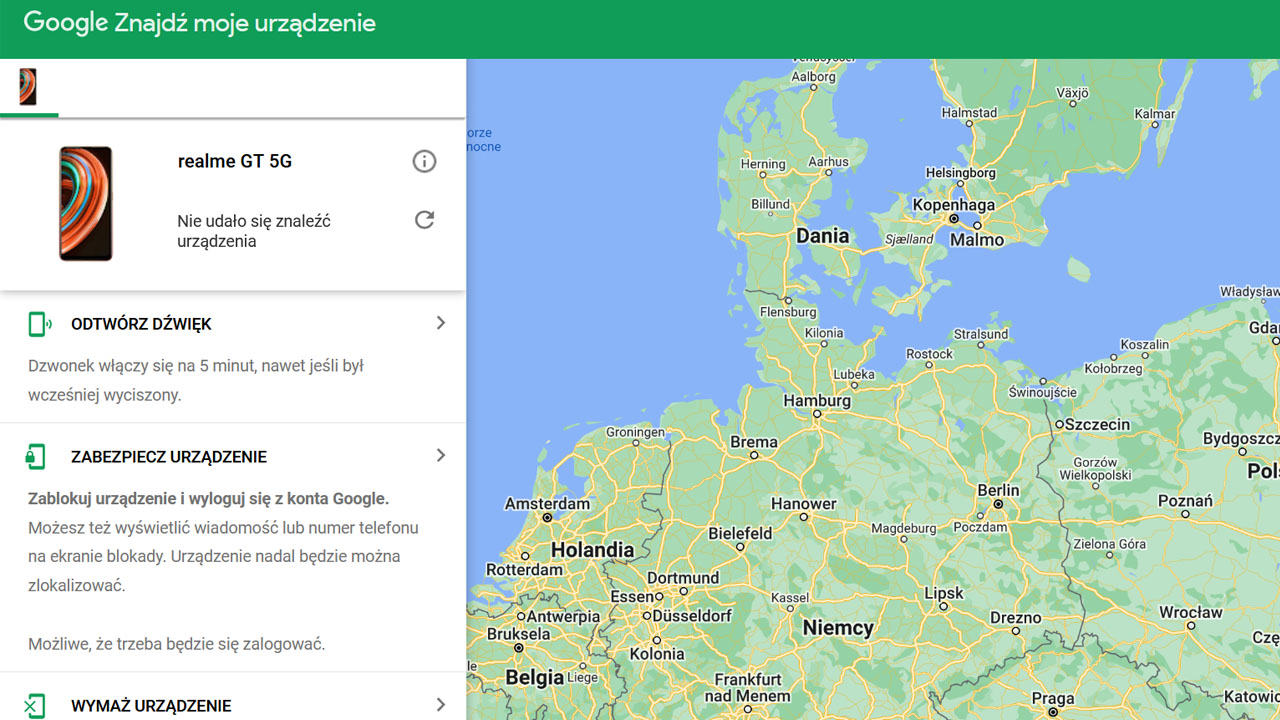This screenshot has width=1280, height=720.
Task: Click Kołobrzeg on the map
Action: tap(1113, 369)
